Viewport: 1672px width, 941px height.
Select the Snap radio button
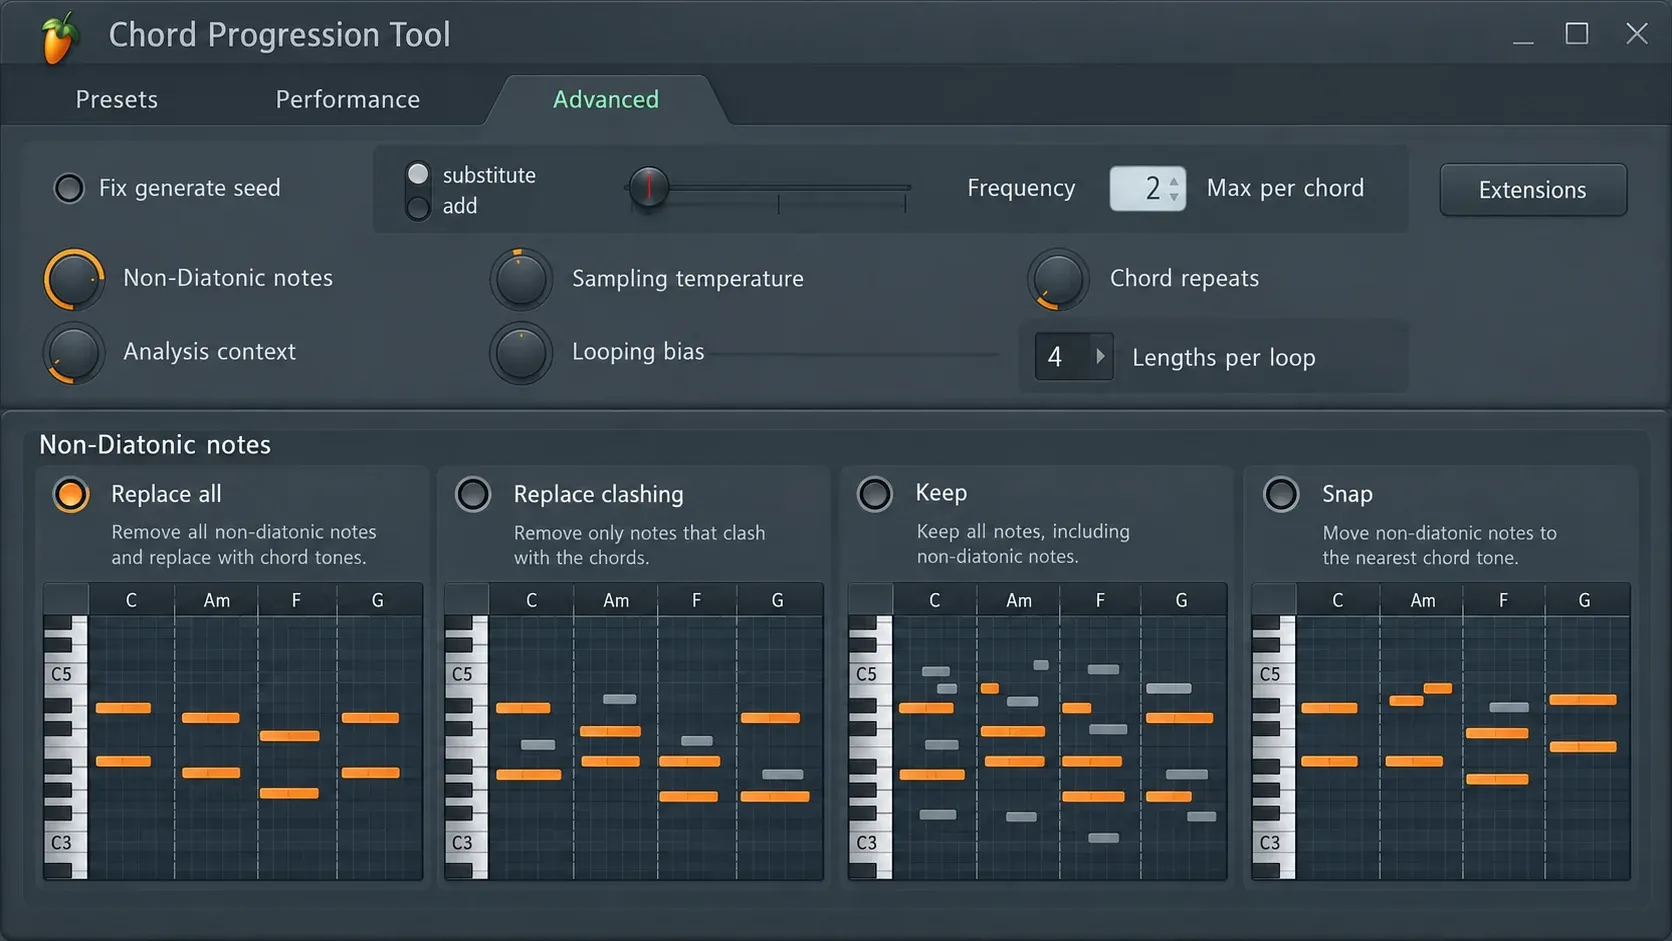coord(1281,494)
